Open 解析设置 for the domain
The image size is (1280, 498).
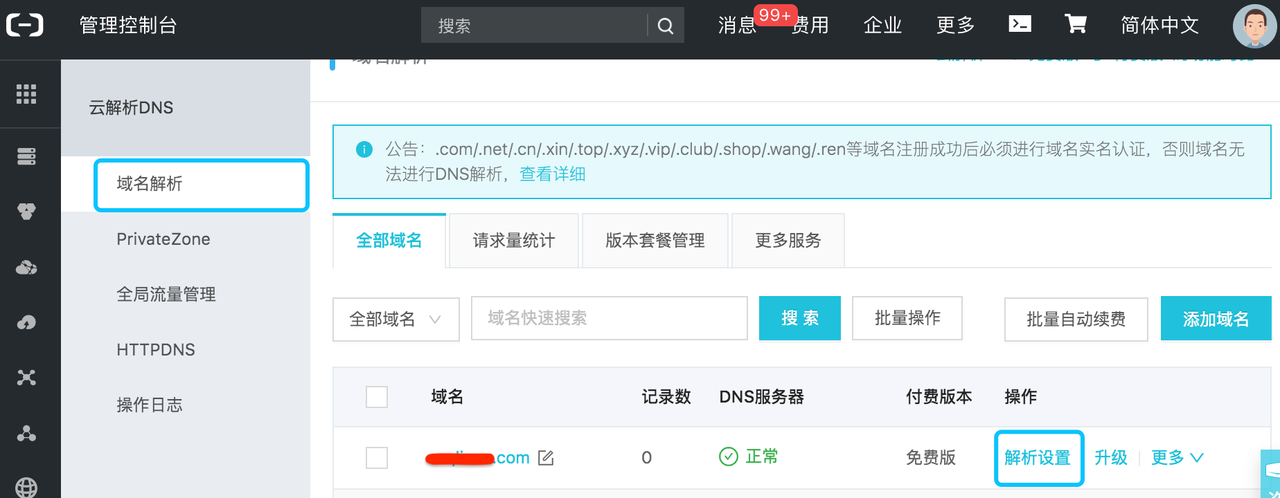1038,457
